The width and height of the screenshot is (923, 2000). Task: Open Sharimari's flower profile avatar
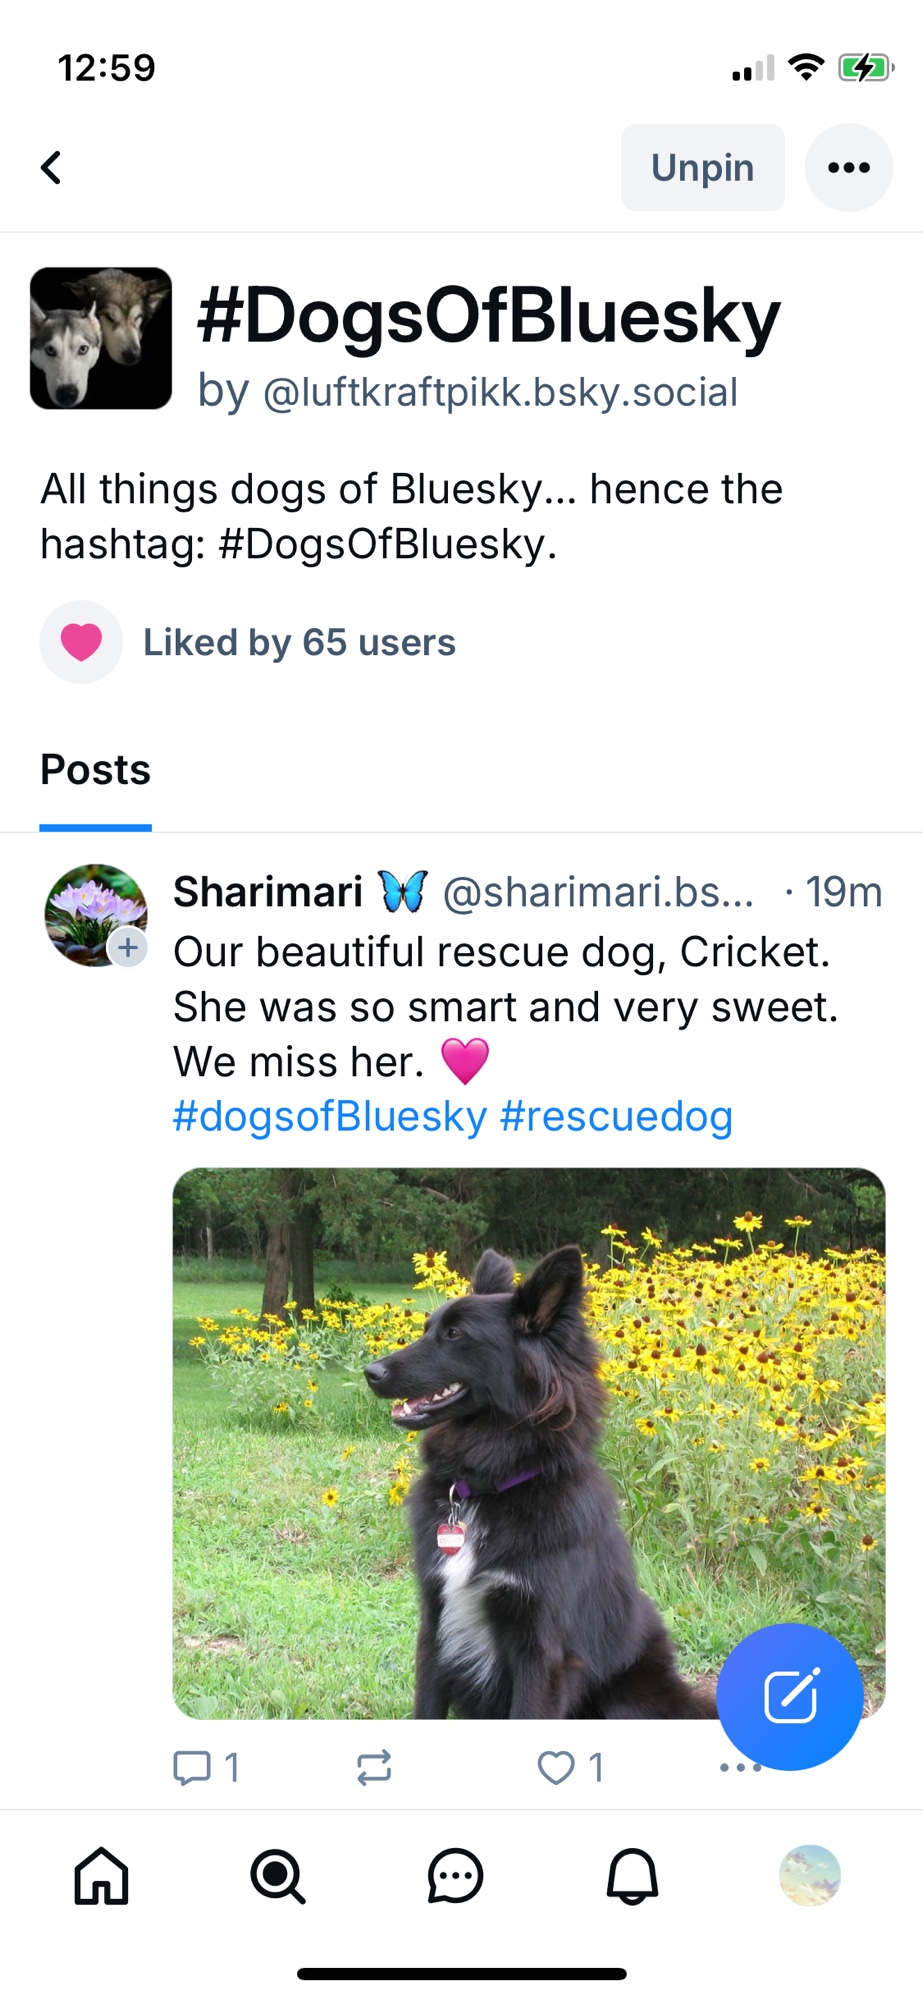pos(93,912)
